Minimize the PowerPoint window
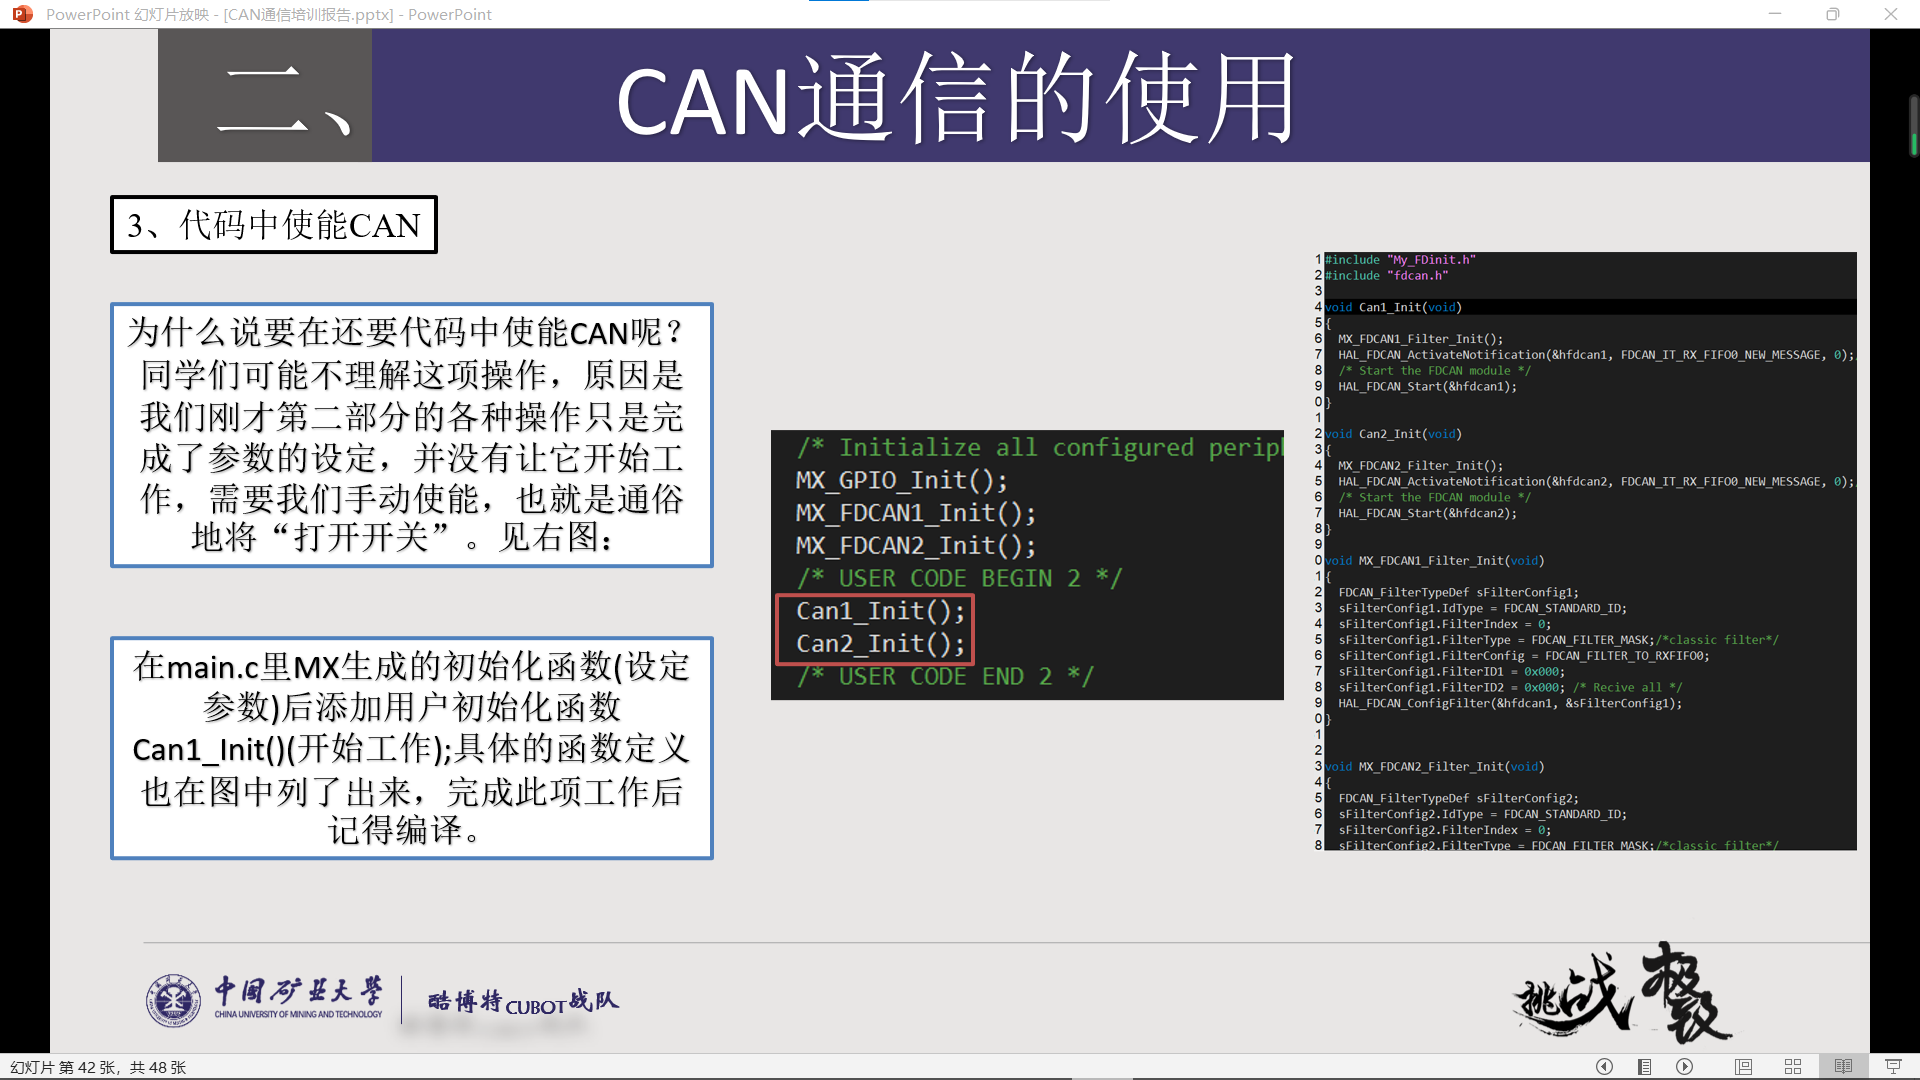Viewport: 1920px width, 1080px height. (1775, 14)
